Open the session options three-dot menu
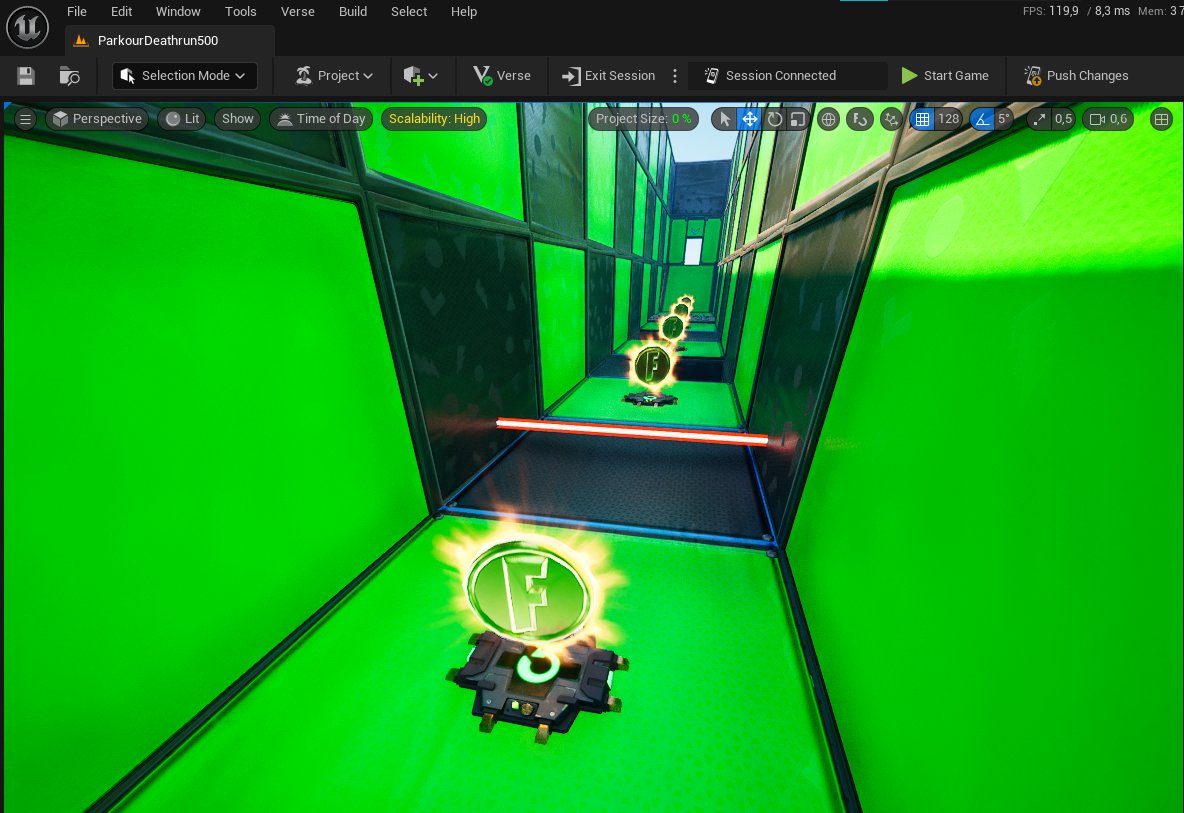 click(x=675, y=75)
